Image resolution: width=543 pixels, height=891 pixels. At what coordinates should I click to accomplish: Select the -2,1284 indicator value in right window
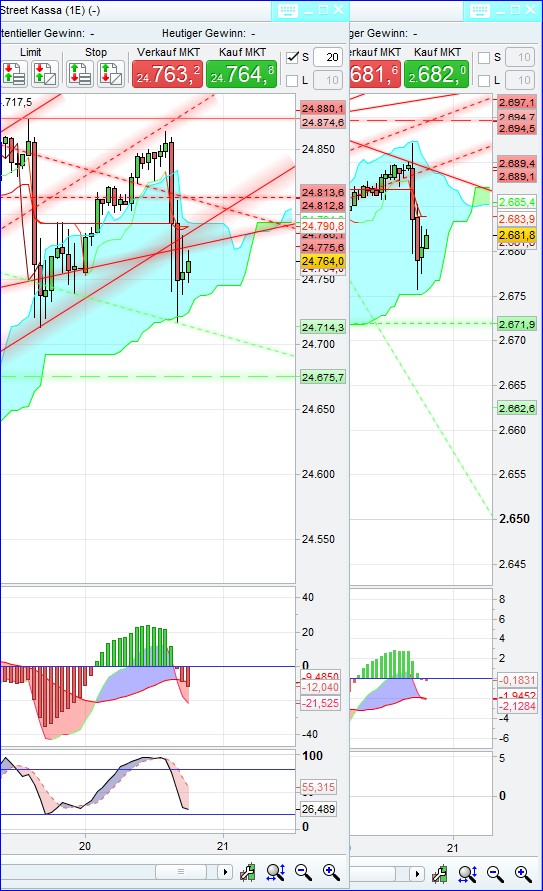tap(517, 706)
